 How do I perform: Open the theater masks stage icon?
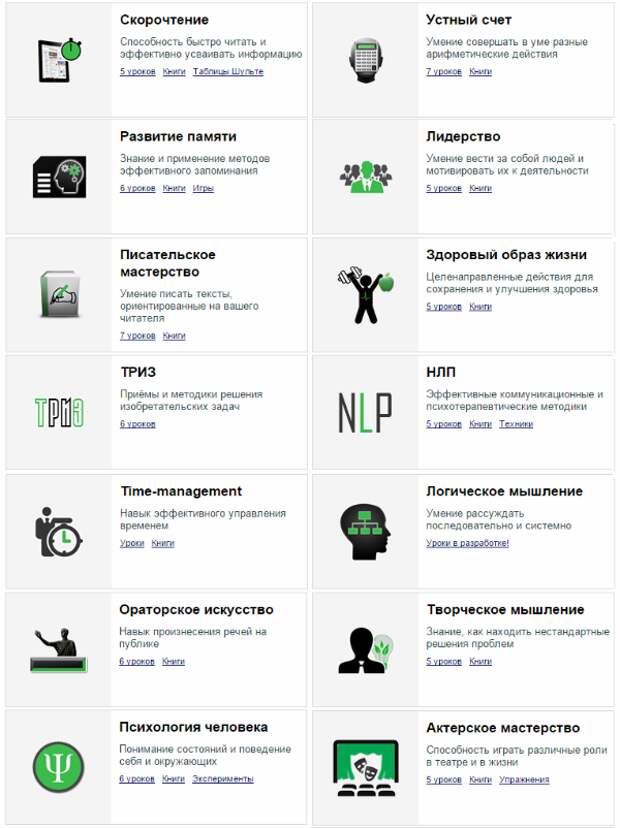[365, 768]
